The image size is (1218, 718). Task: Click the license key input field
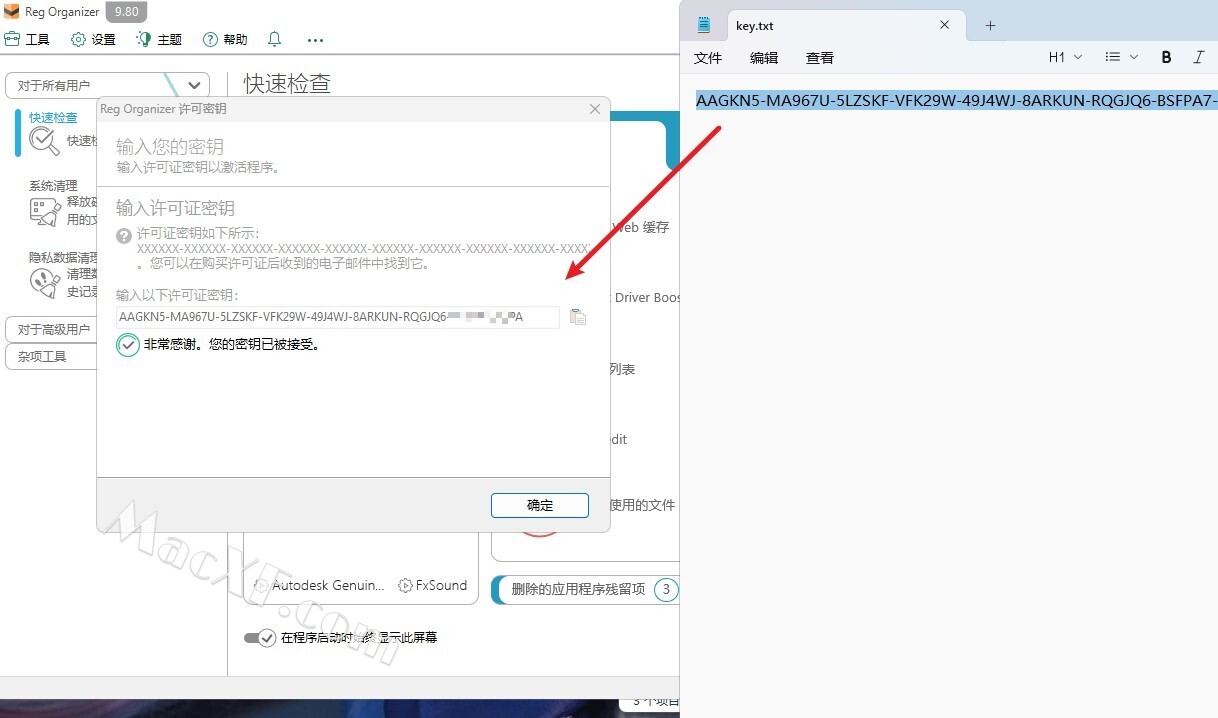tap(337, 317)
